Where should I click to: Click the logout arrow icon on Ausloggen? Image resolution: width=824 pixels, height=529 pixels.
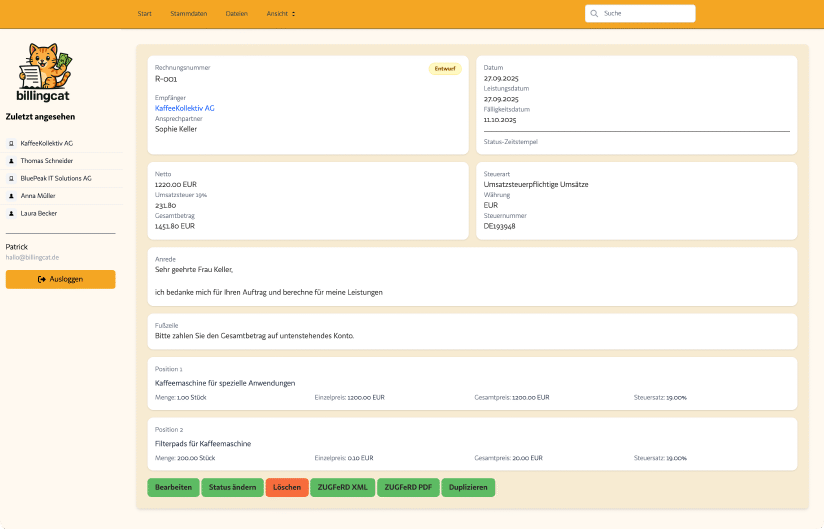point(42,279)
